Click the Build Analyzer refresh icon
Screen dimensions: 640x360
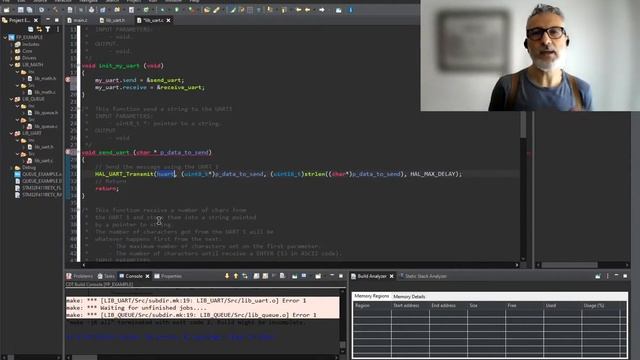pyautogui.click(x=598, y=276)
